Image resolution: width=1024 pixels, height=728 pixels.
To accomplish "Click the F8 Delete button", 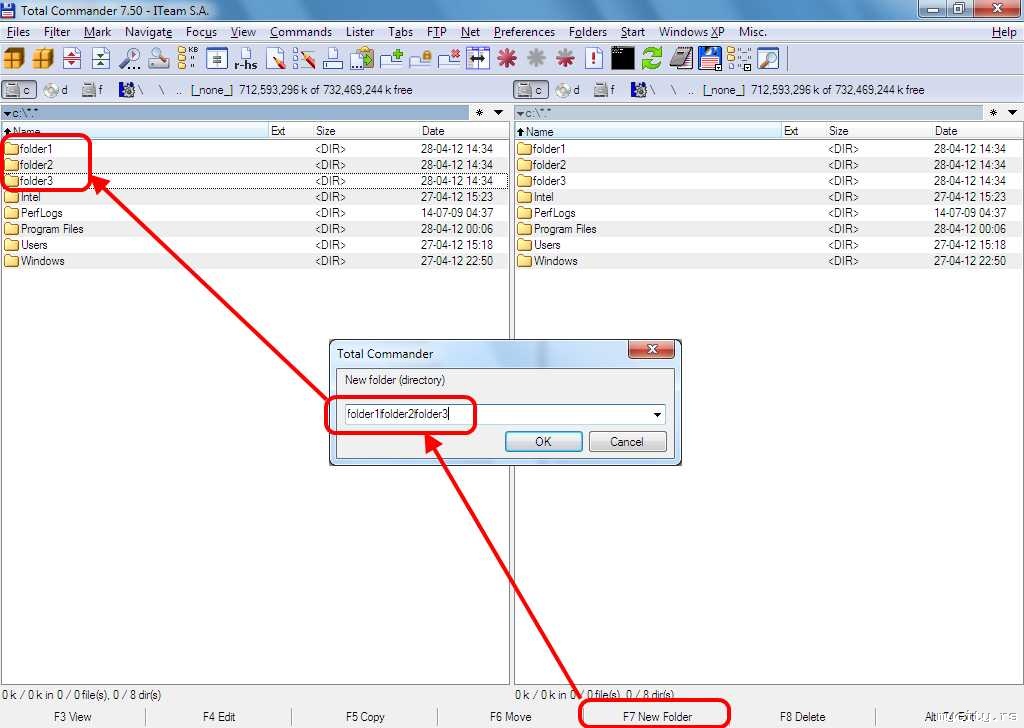I will point(803,717).
